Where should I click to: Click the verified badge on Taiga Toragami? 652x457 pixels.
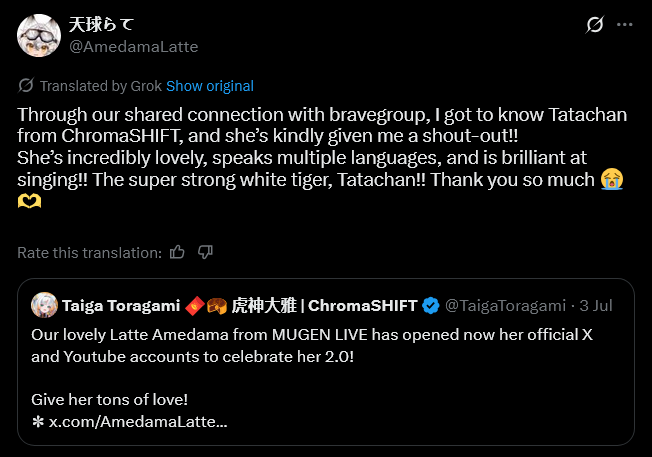pos(430,304)
